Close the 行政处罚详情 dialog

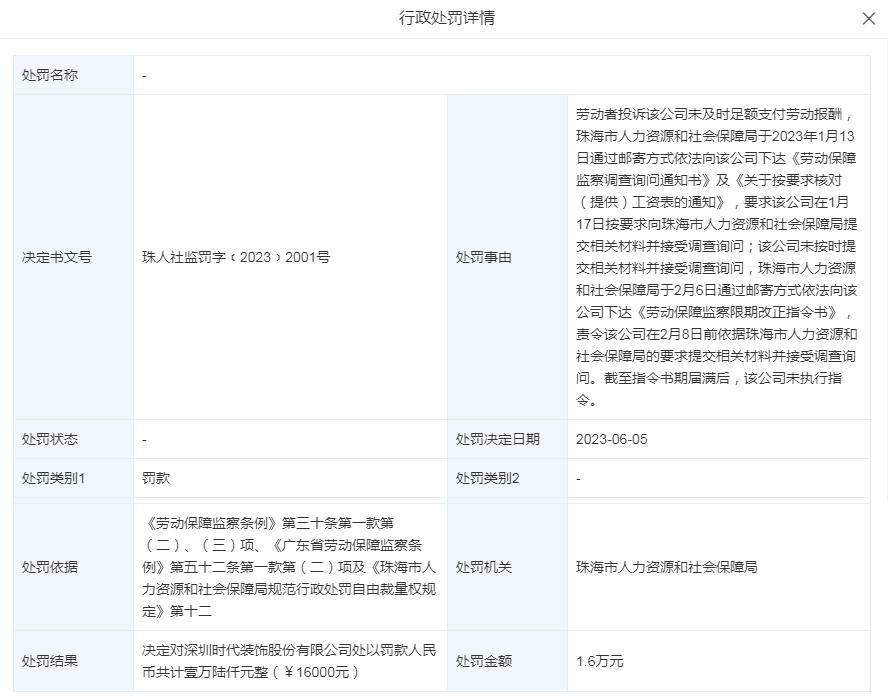[868, 19]
